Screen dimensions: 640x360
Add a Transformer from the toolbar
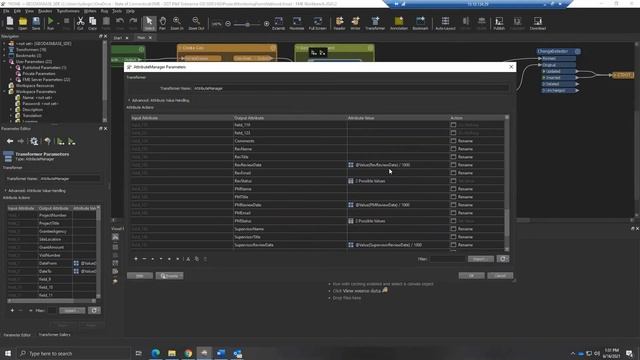point(375,23)
